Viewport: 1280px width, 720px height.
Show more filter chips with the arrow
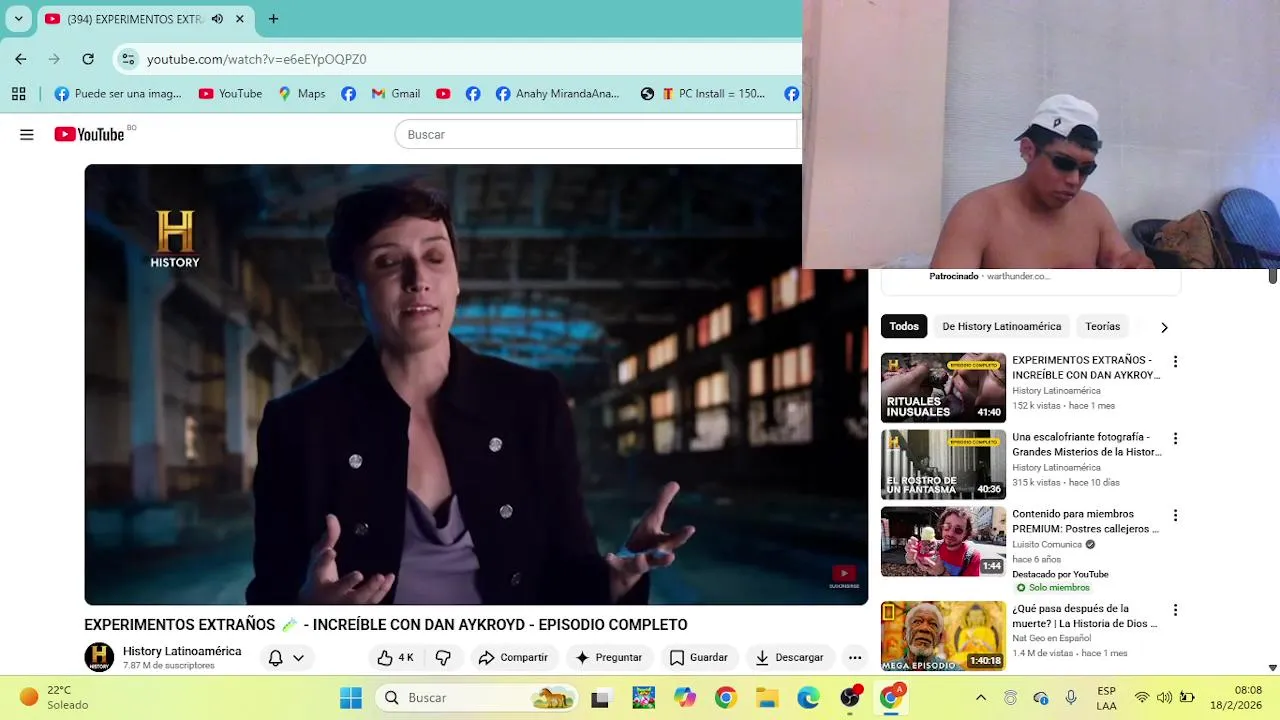(x=1164, y=327)
